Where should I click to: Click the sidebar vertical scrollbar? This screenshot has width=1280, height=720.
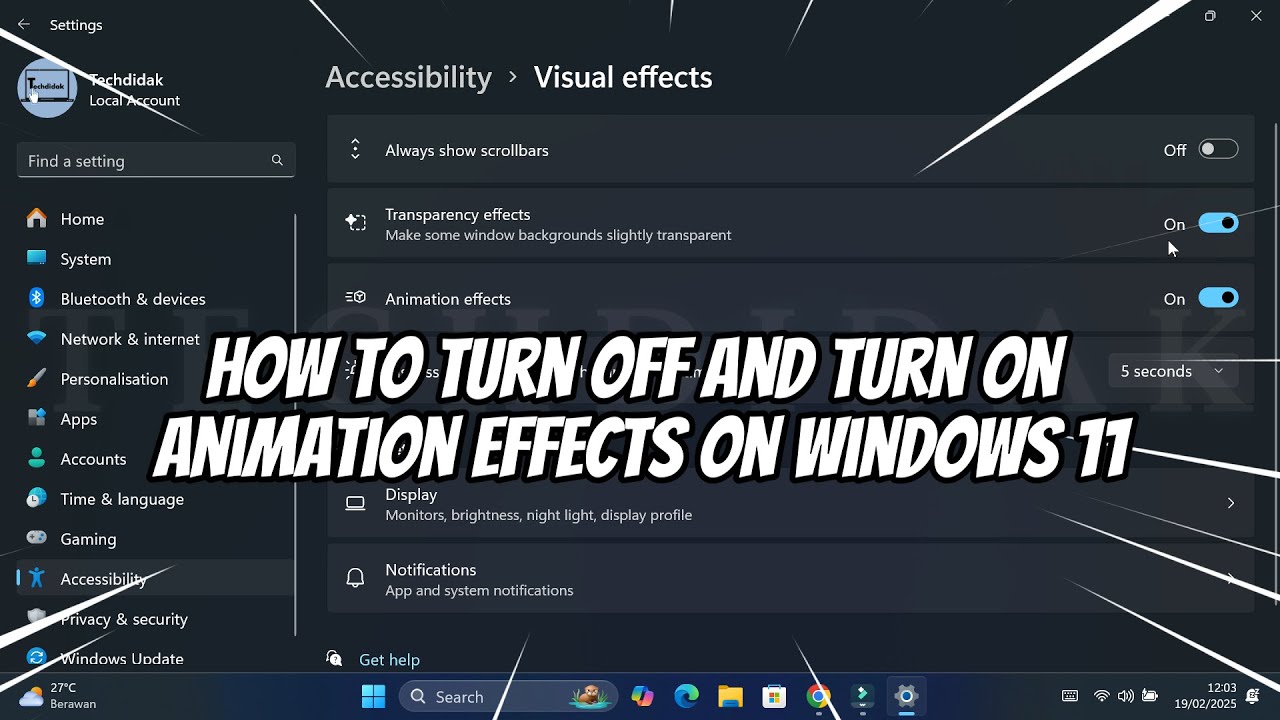pos(295,425)
